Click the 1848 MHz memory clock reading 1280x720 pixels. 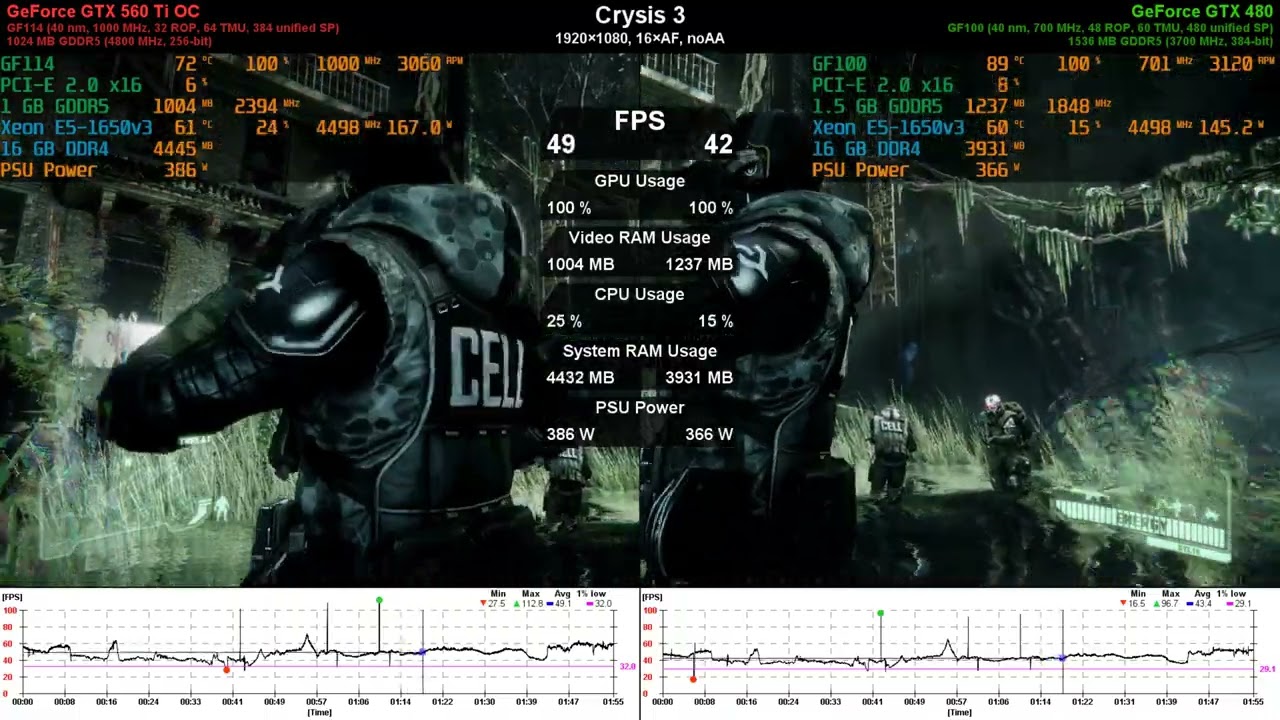click(1079, 107)
